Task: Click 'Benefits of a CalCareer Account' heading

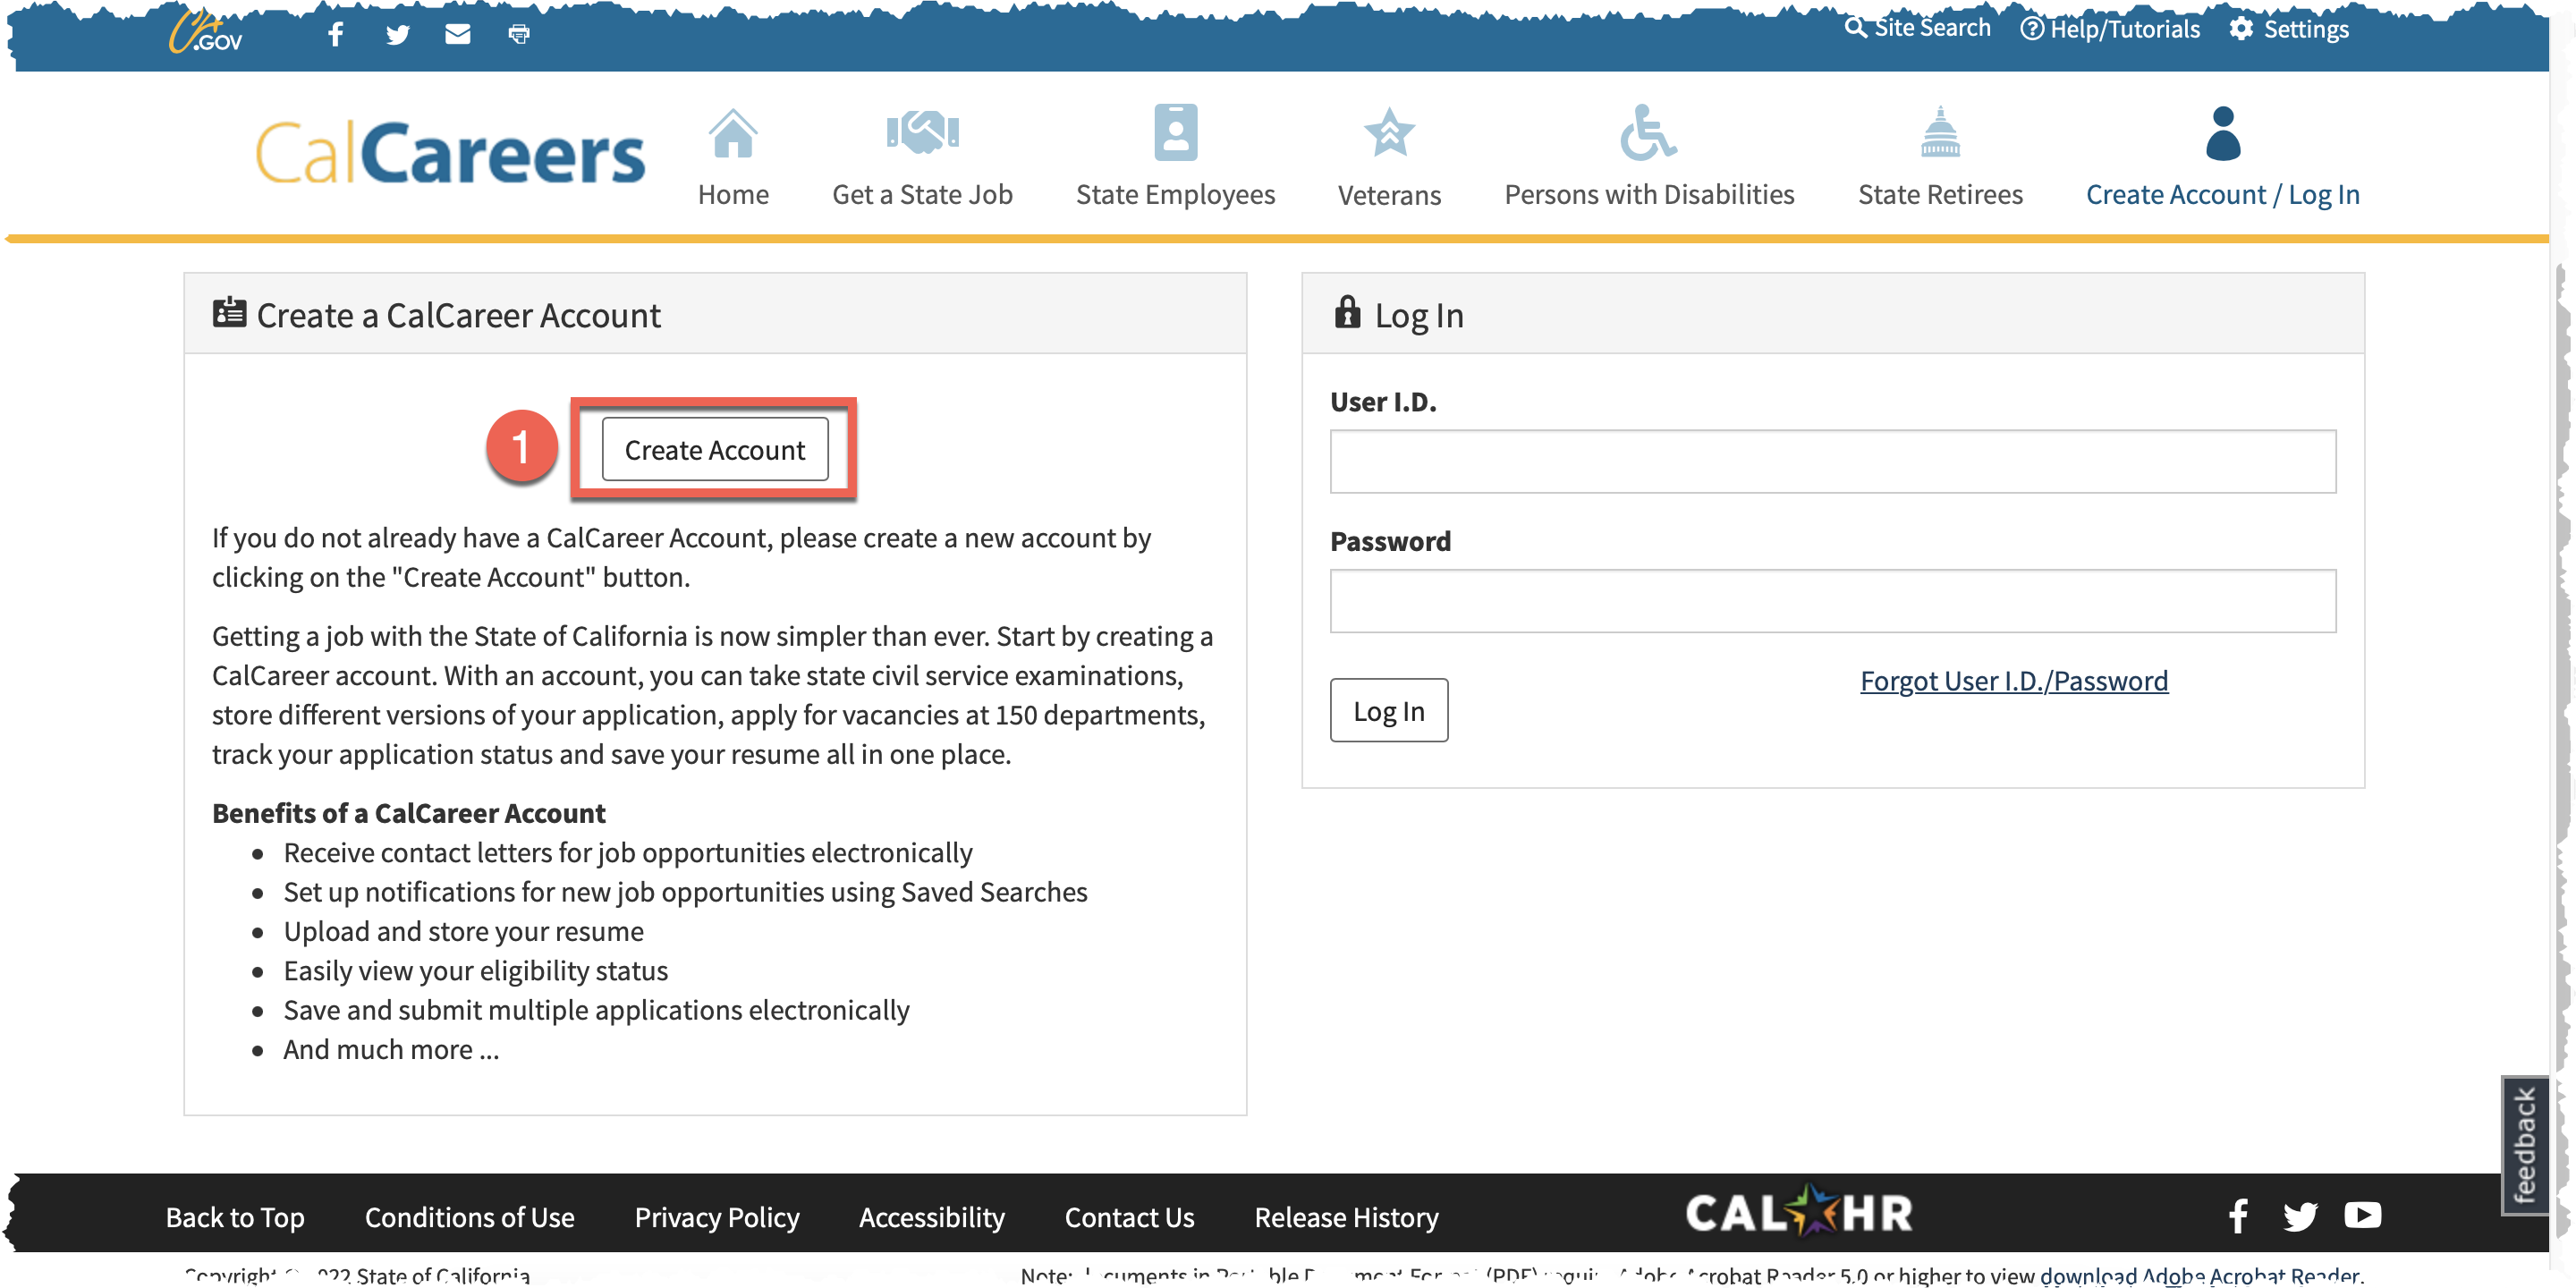Action: coord(408,813)
